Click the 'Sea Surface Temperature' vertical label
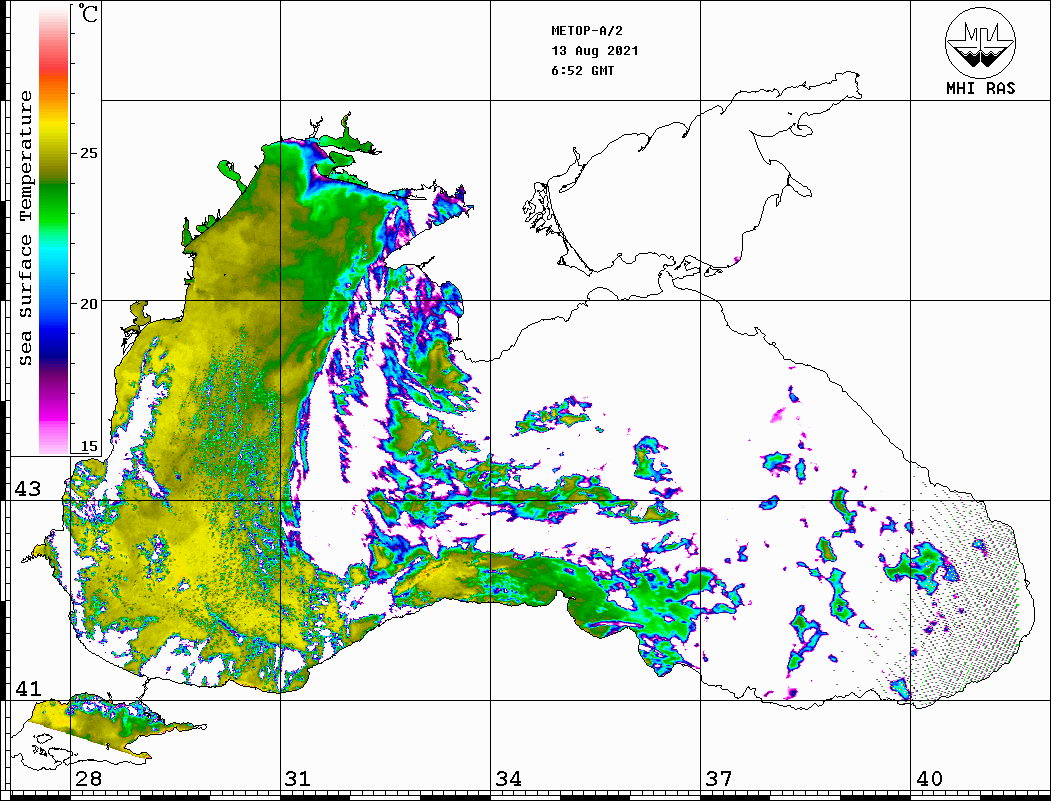Viewport: 1051px width, 801px height. (x=25, y=229)
